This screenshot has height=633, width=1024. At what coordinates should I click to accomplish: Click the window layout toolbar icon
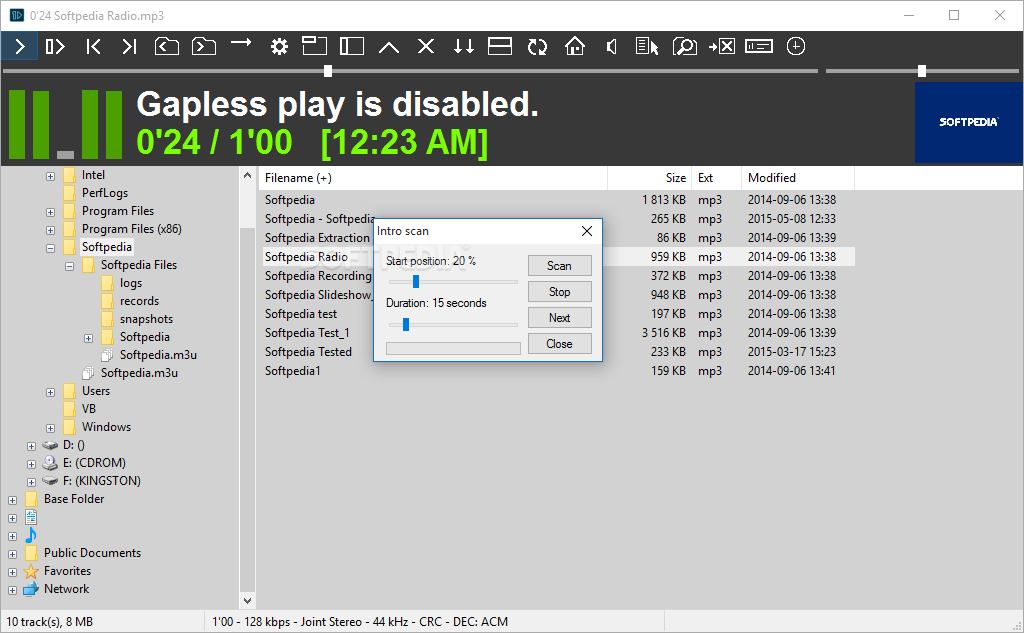click(314, 45)
